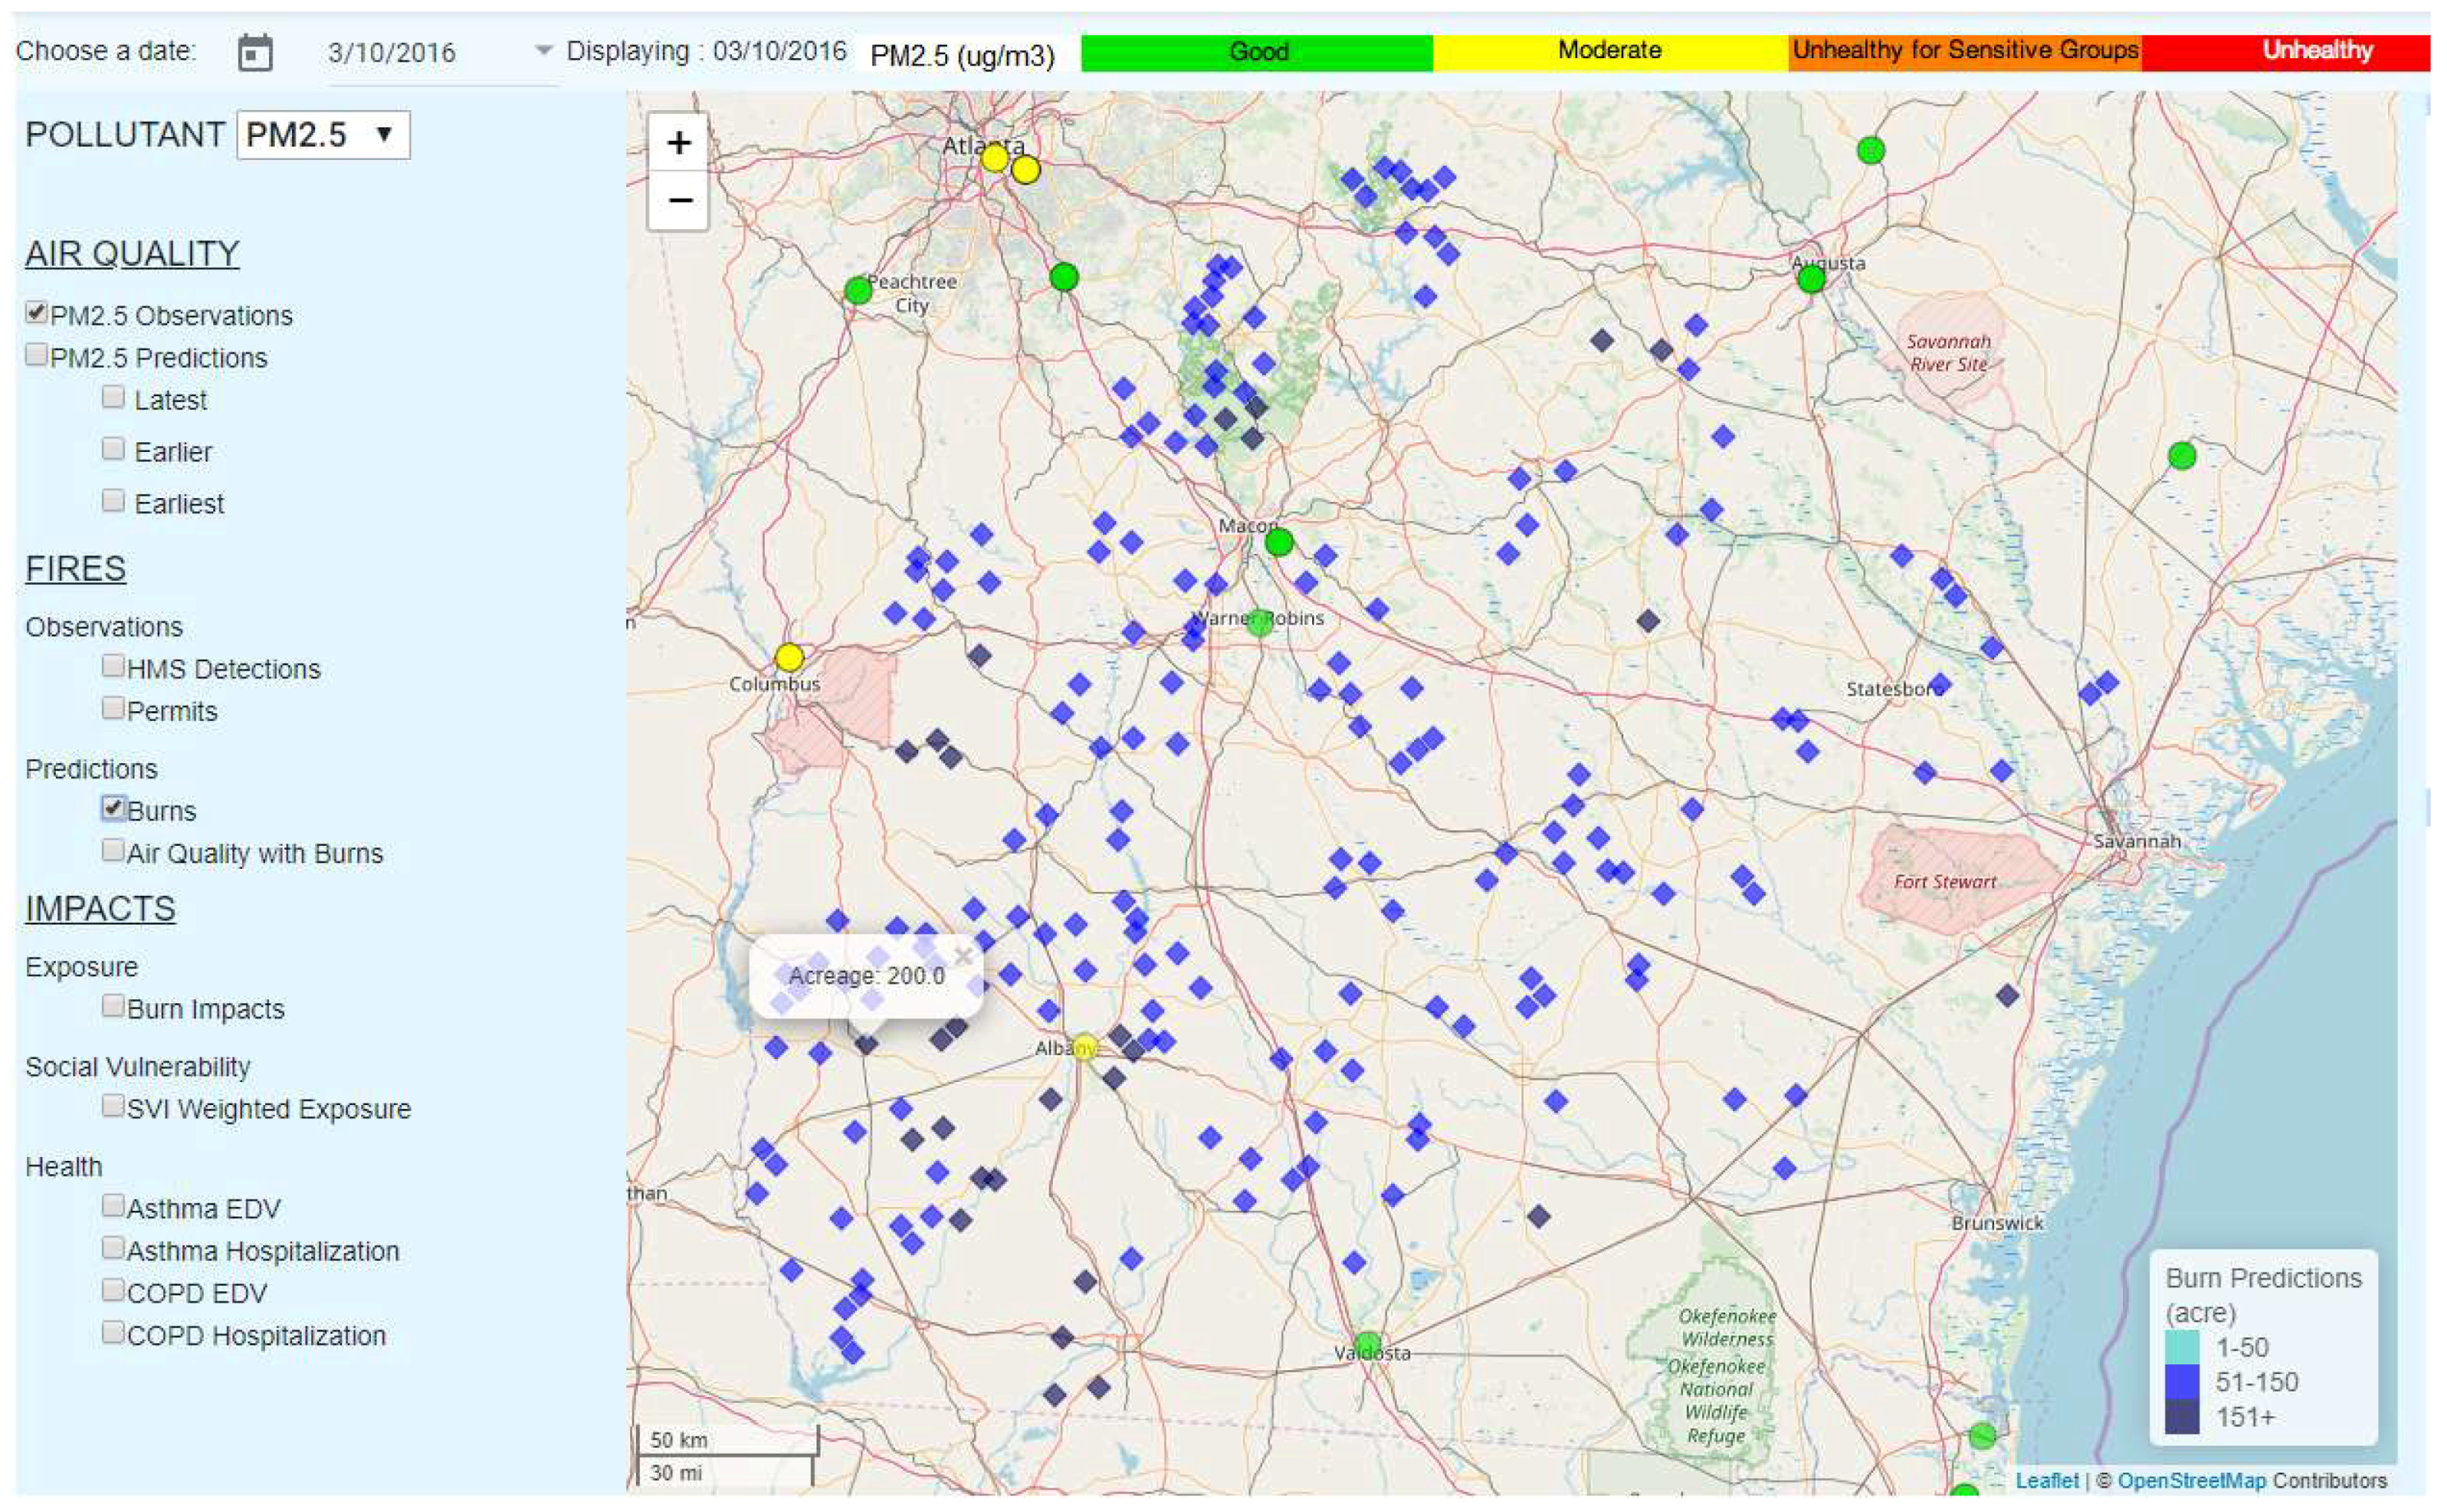Click the burn diamond marker near Statesboro
The height and width of the screenshot is (1512, 2447).
pos(1940,684)
